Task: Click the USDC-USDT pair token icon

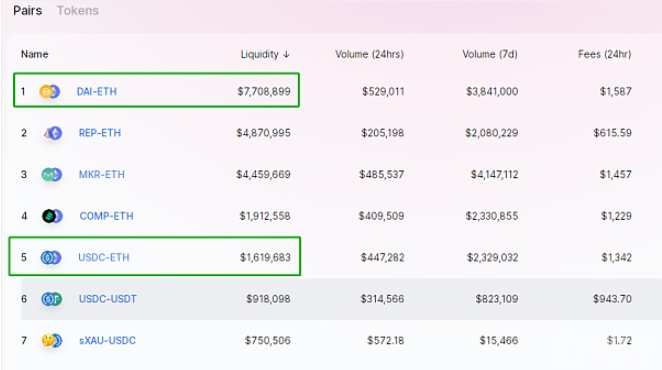Action: 52,299
